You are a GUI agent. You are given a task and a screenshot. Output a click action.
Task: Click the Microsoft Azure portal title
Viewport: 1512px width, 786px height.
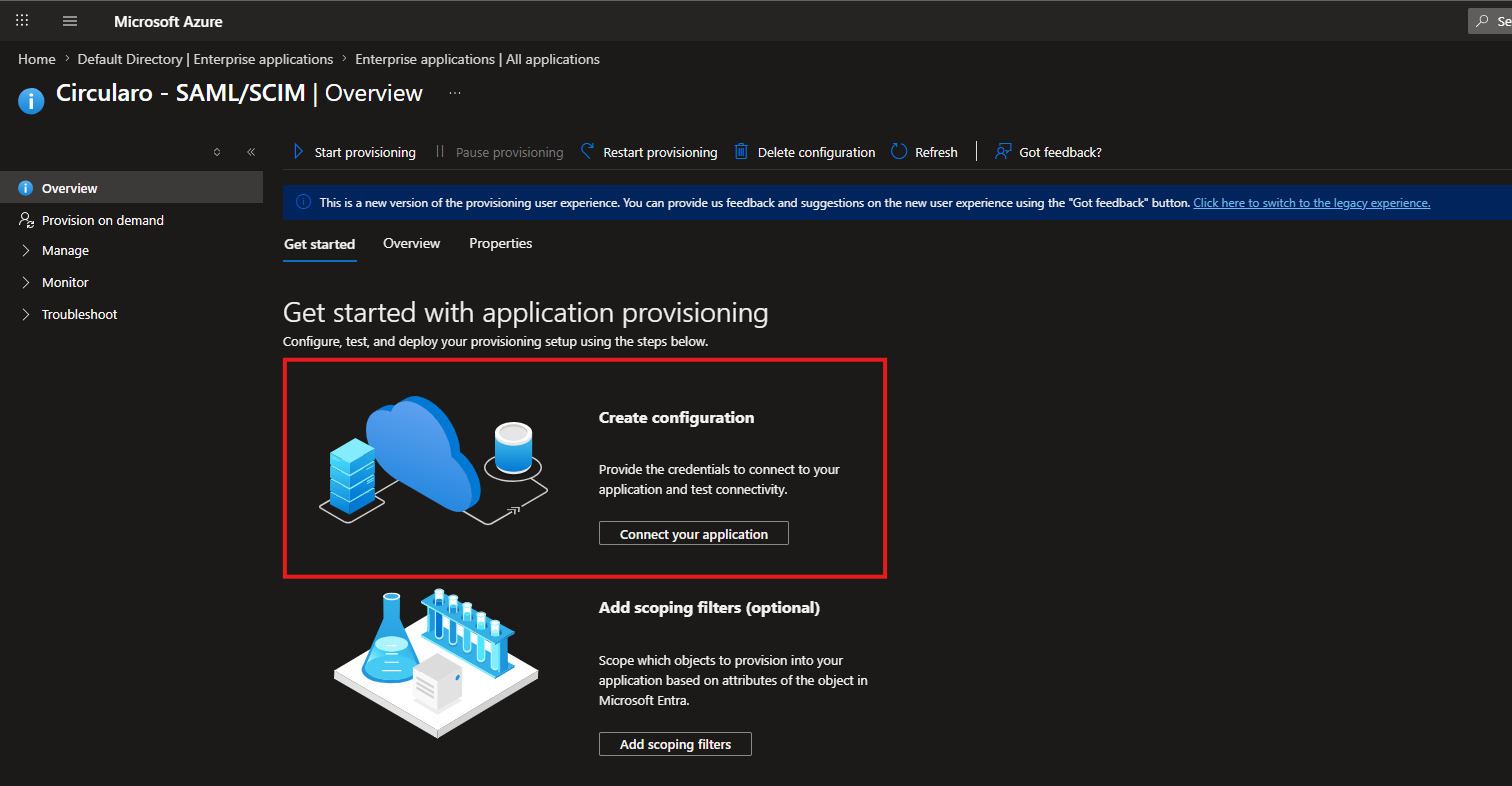pyautogui.click(x=169, y=21)
